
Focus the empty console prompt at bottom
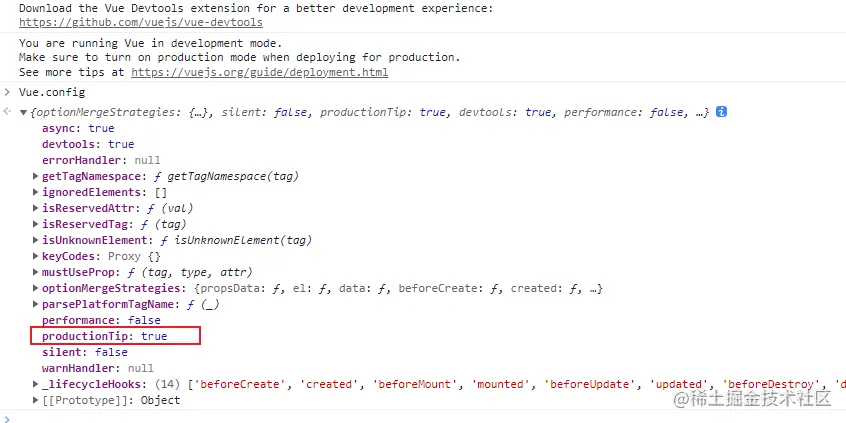coord(423,419)
